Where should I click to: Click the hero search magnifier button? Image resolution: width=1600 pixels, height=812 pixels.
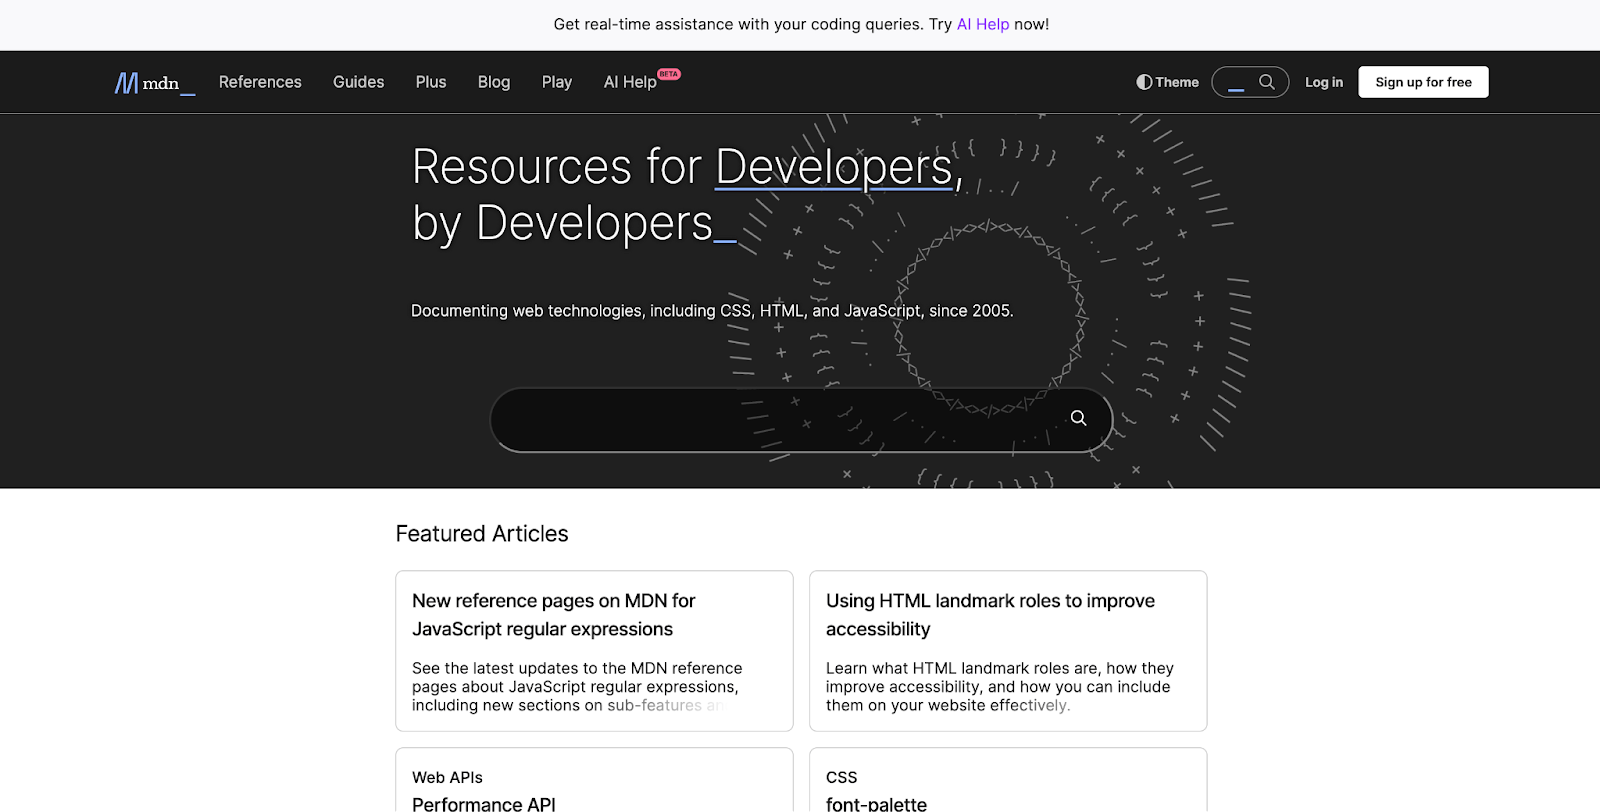coord(1078,418)
